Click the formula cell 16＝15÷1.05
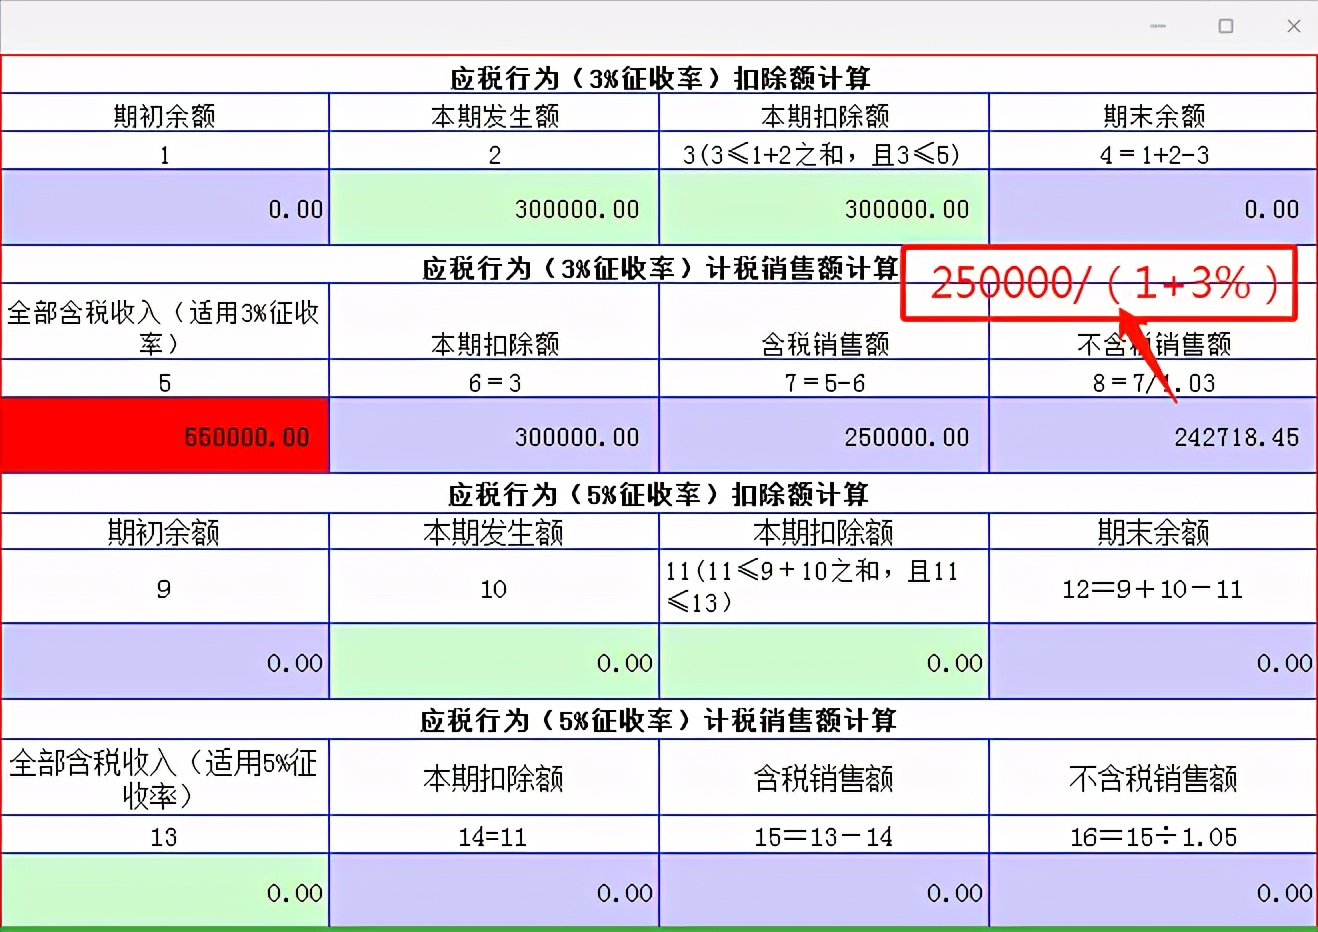 click(x=1152, y=834)
